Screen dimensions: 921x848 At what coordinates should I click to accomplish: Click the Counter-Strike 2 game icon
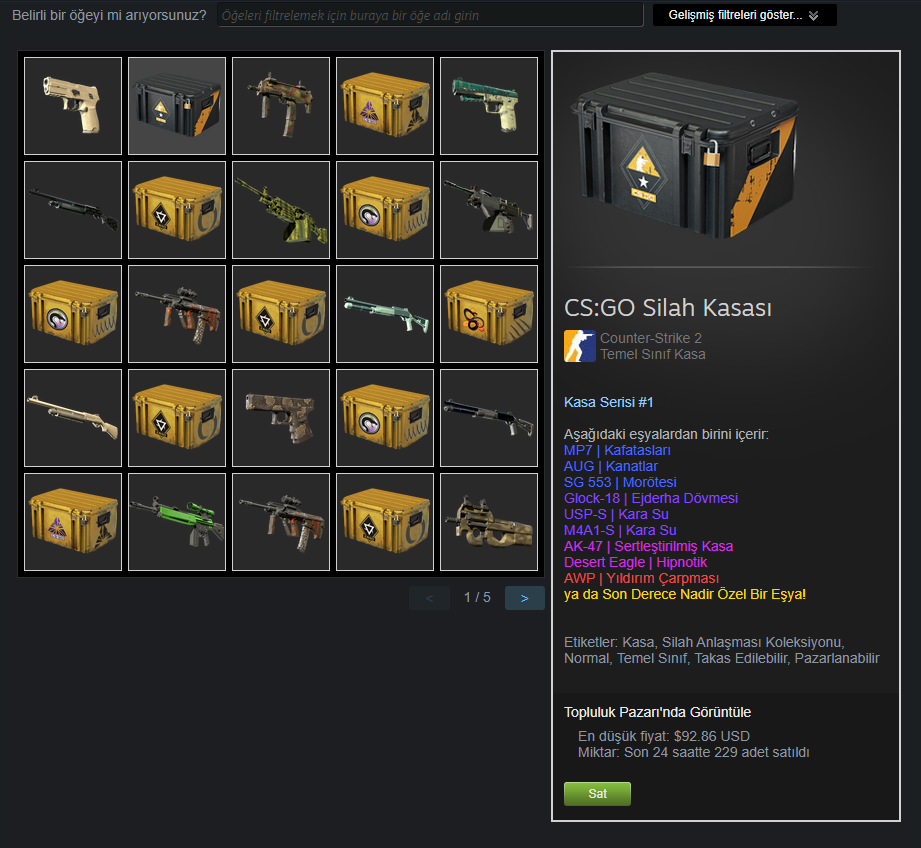(580, 346)
